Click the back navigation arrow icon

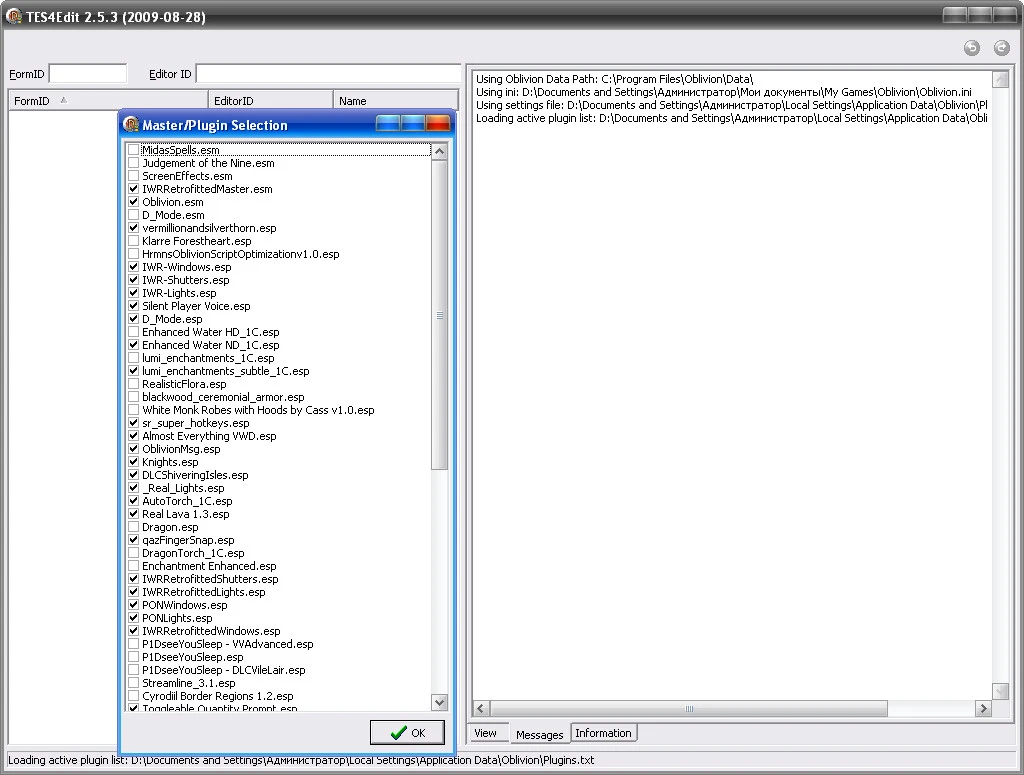(970, 47)
